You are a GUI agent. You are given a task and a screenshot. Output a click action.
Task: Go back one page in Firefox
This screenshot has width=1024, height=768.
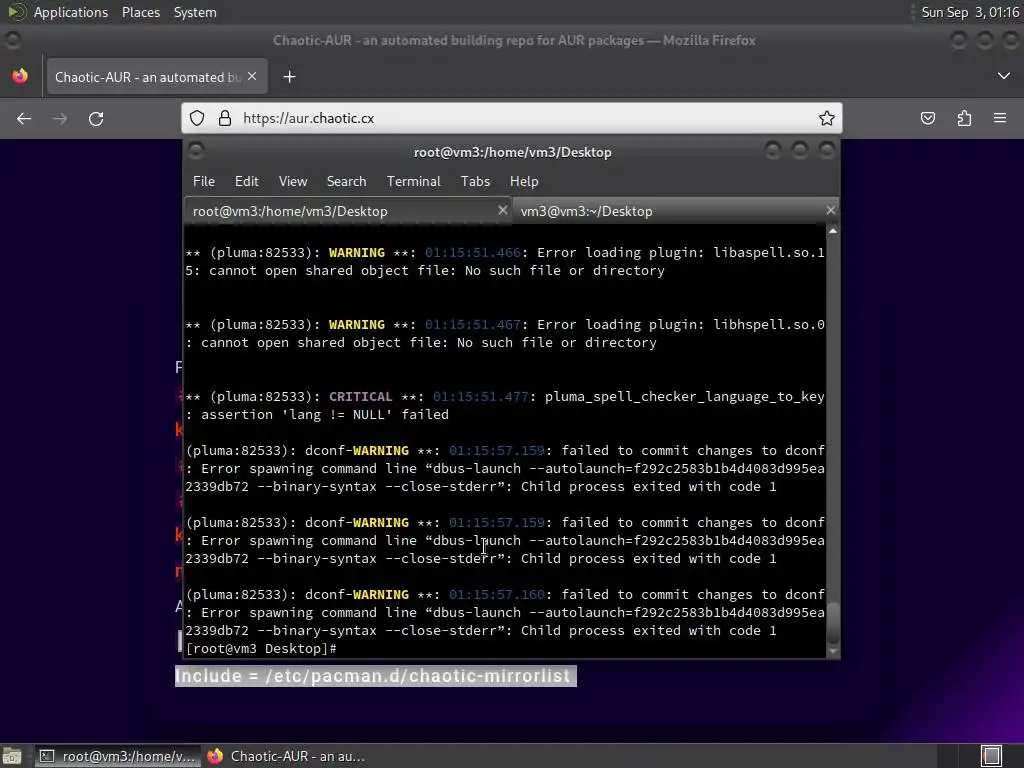click(24, 118)
